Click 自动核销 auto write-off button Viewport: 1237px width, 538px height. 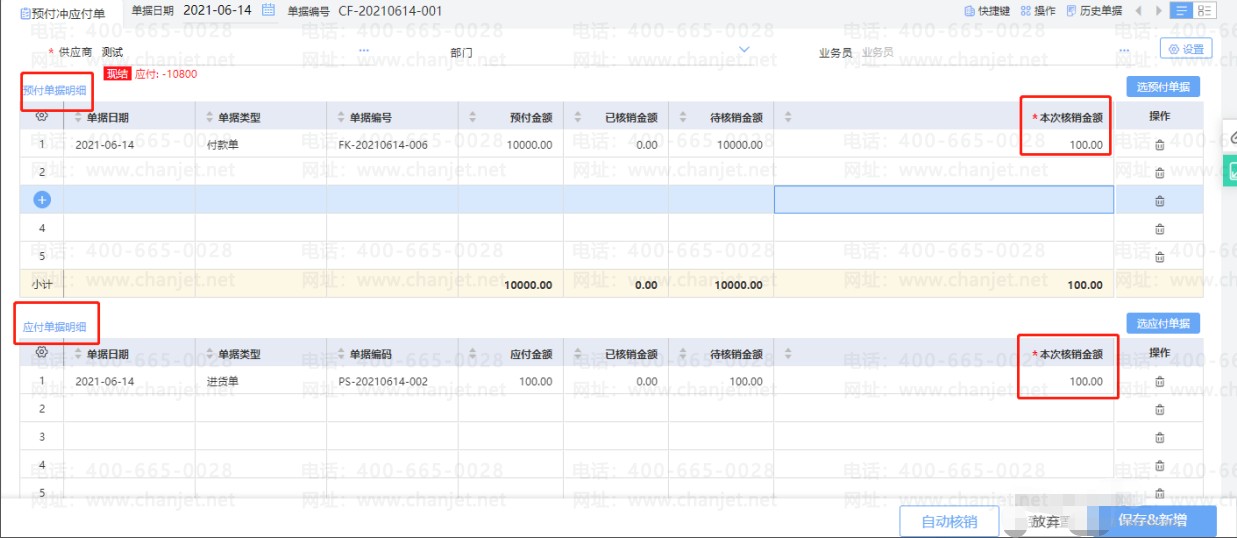coord(949,521)
